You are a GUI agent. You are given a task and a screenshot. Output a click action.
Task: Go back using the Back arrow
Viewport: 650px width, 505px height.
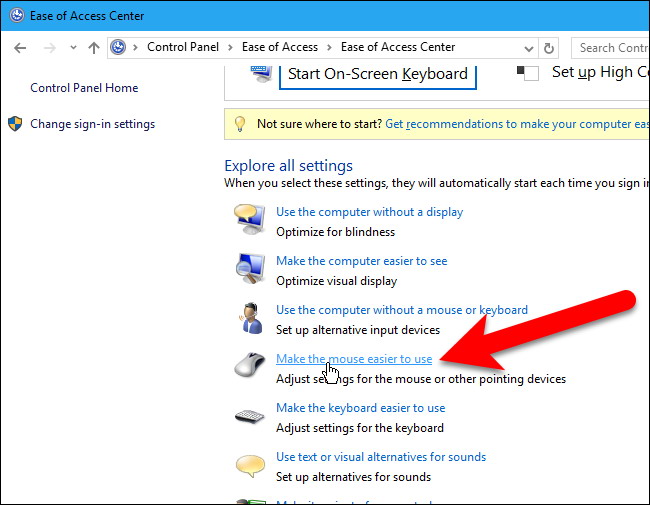coord(20,48)
